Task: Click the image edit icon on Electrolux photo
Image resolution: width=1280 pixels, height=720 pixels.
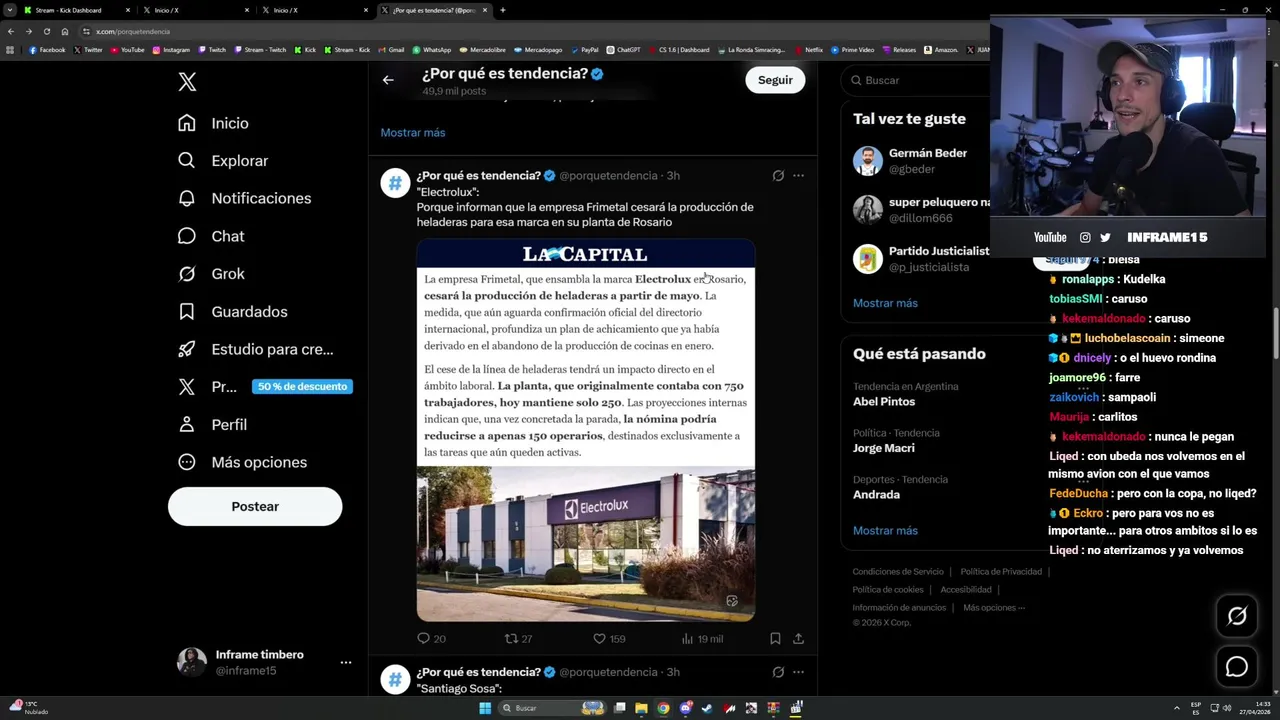Action: point(732,601)
